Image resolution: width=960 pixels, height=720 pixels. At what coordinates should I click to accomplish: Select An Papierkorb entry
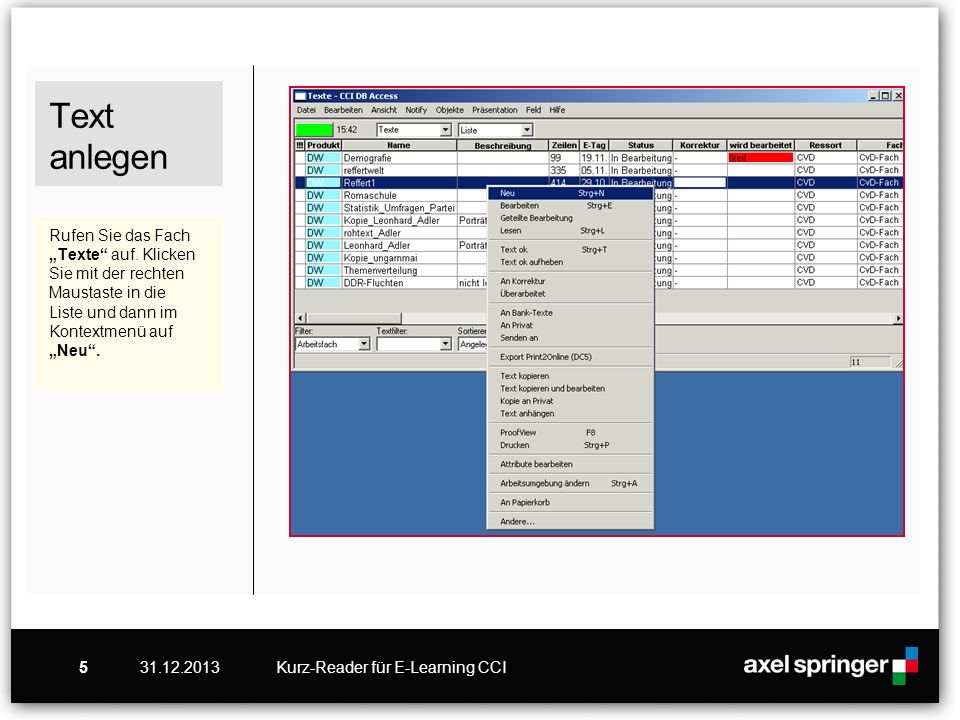point(570,502)
